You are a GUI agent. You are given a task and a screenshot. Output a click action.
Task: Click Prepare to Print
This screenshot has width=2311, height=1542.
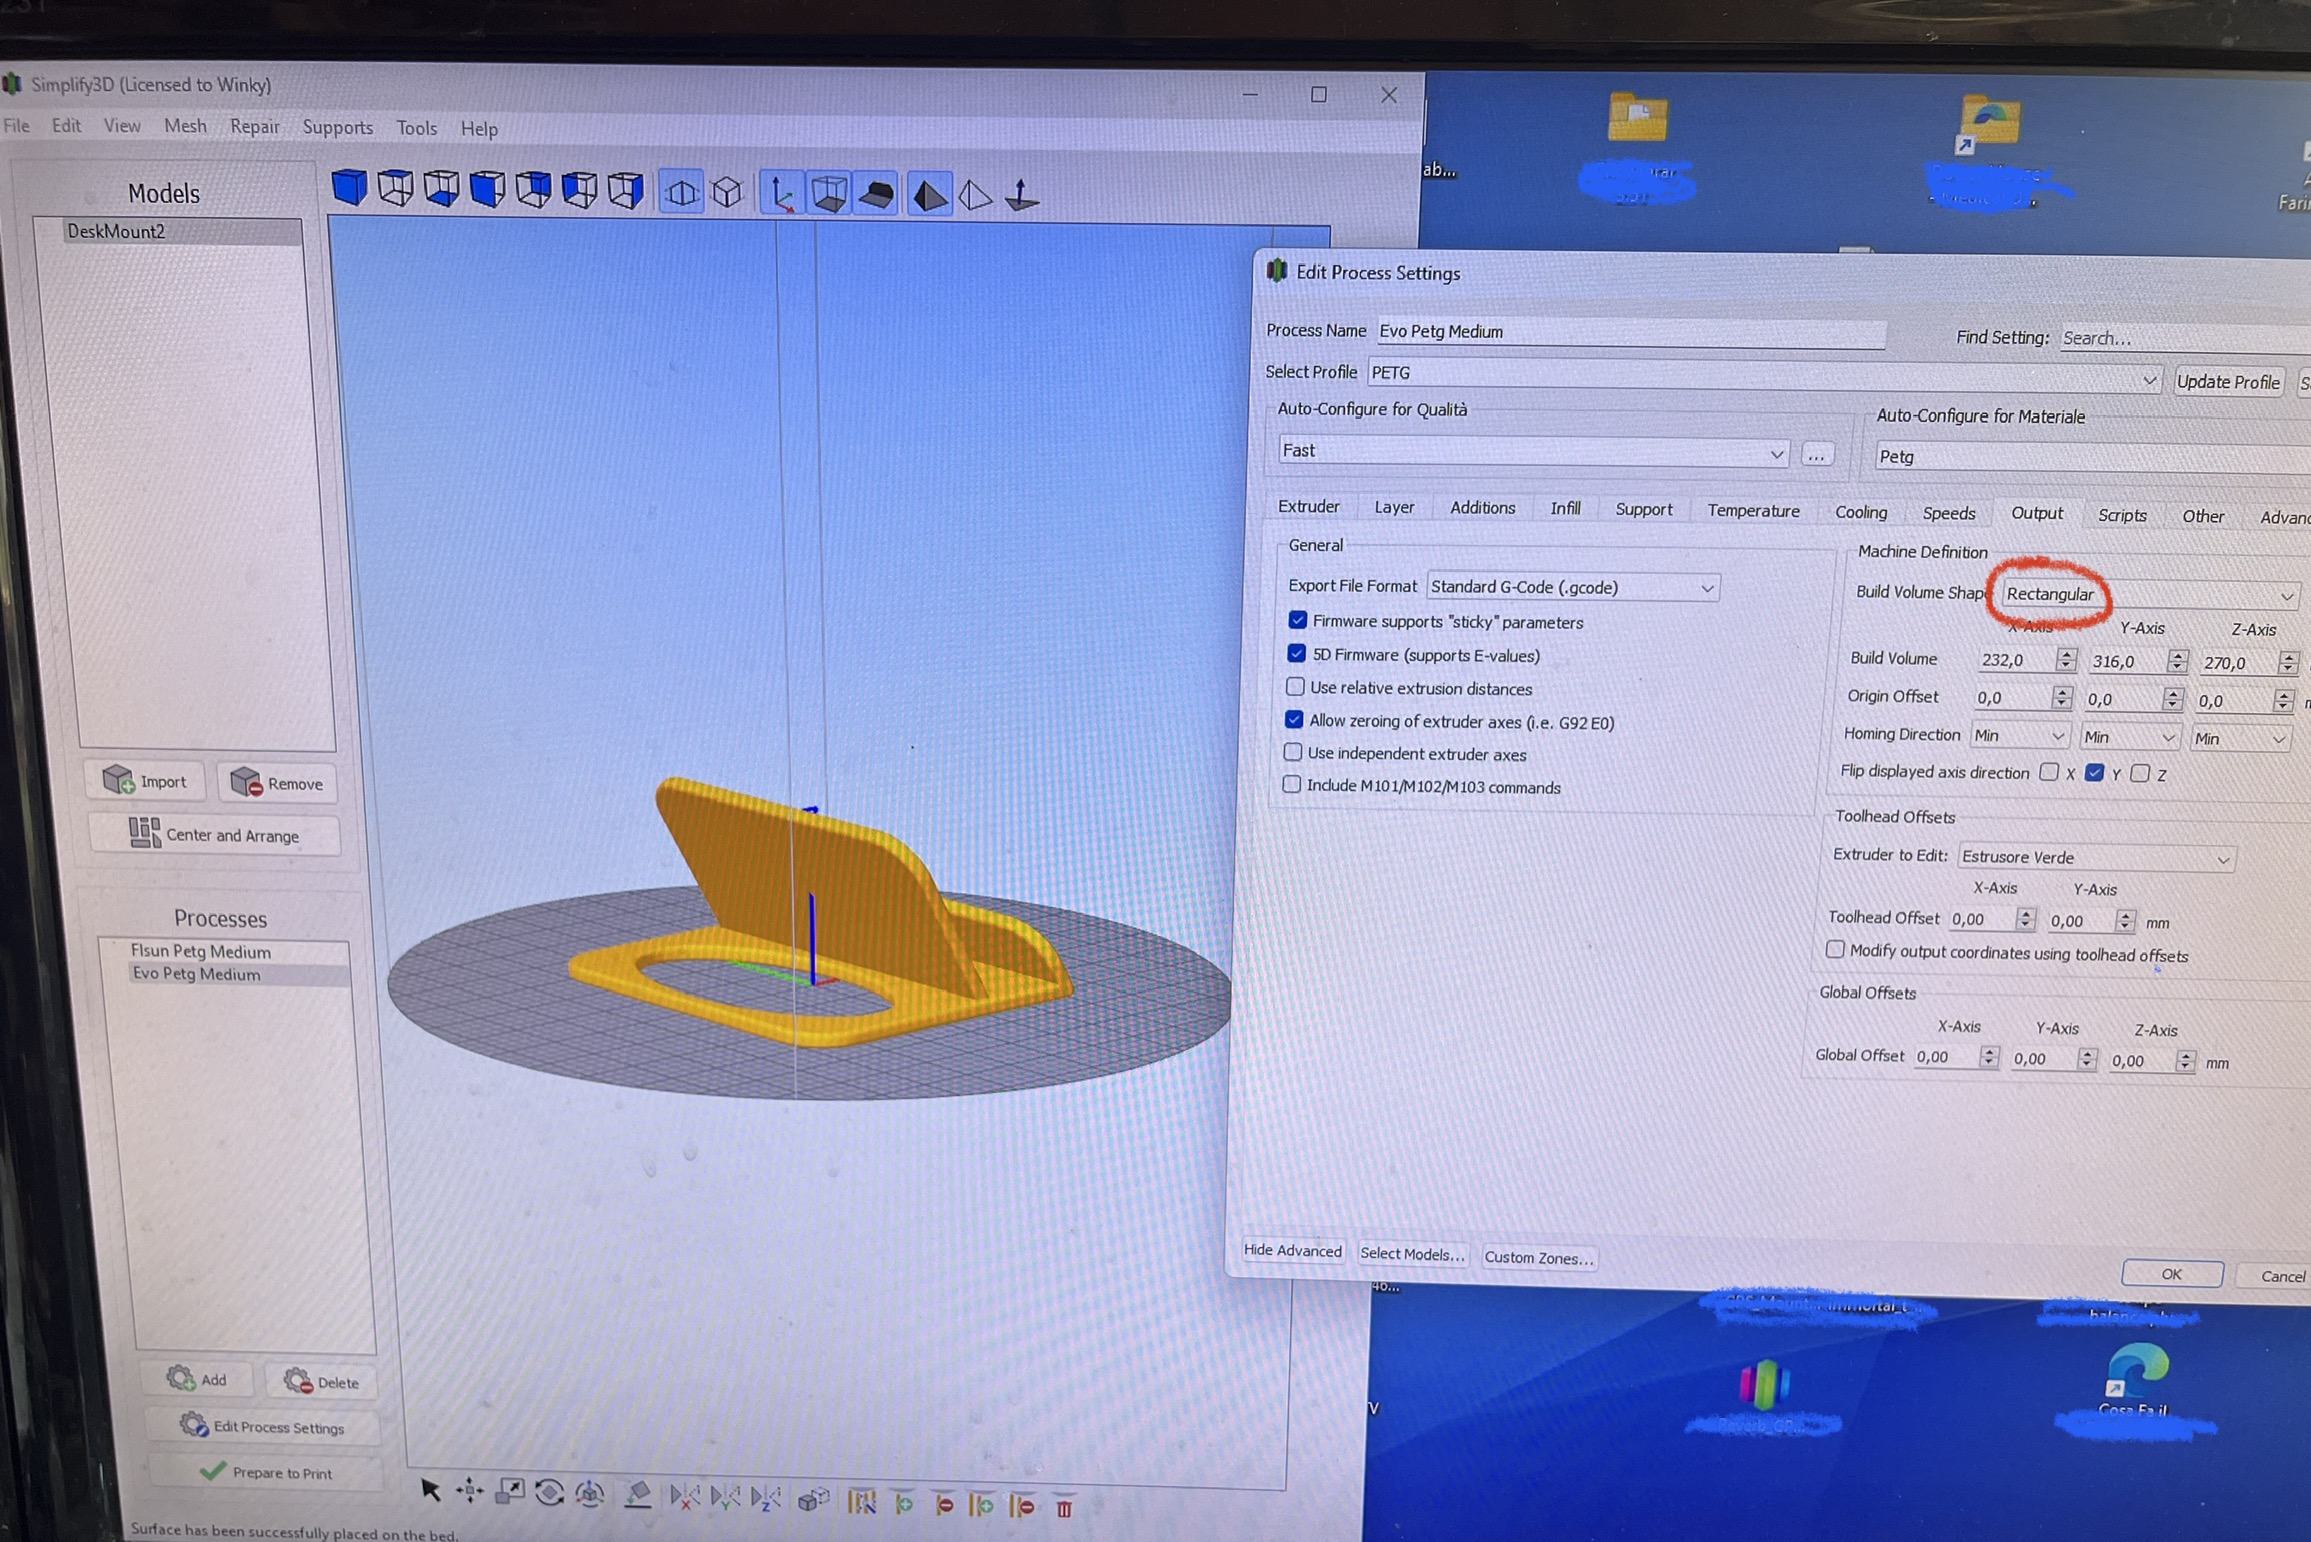[x=266, y=1472]
